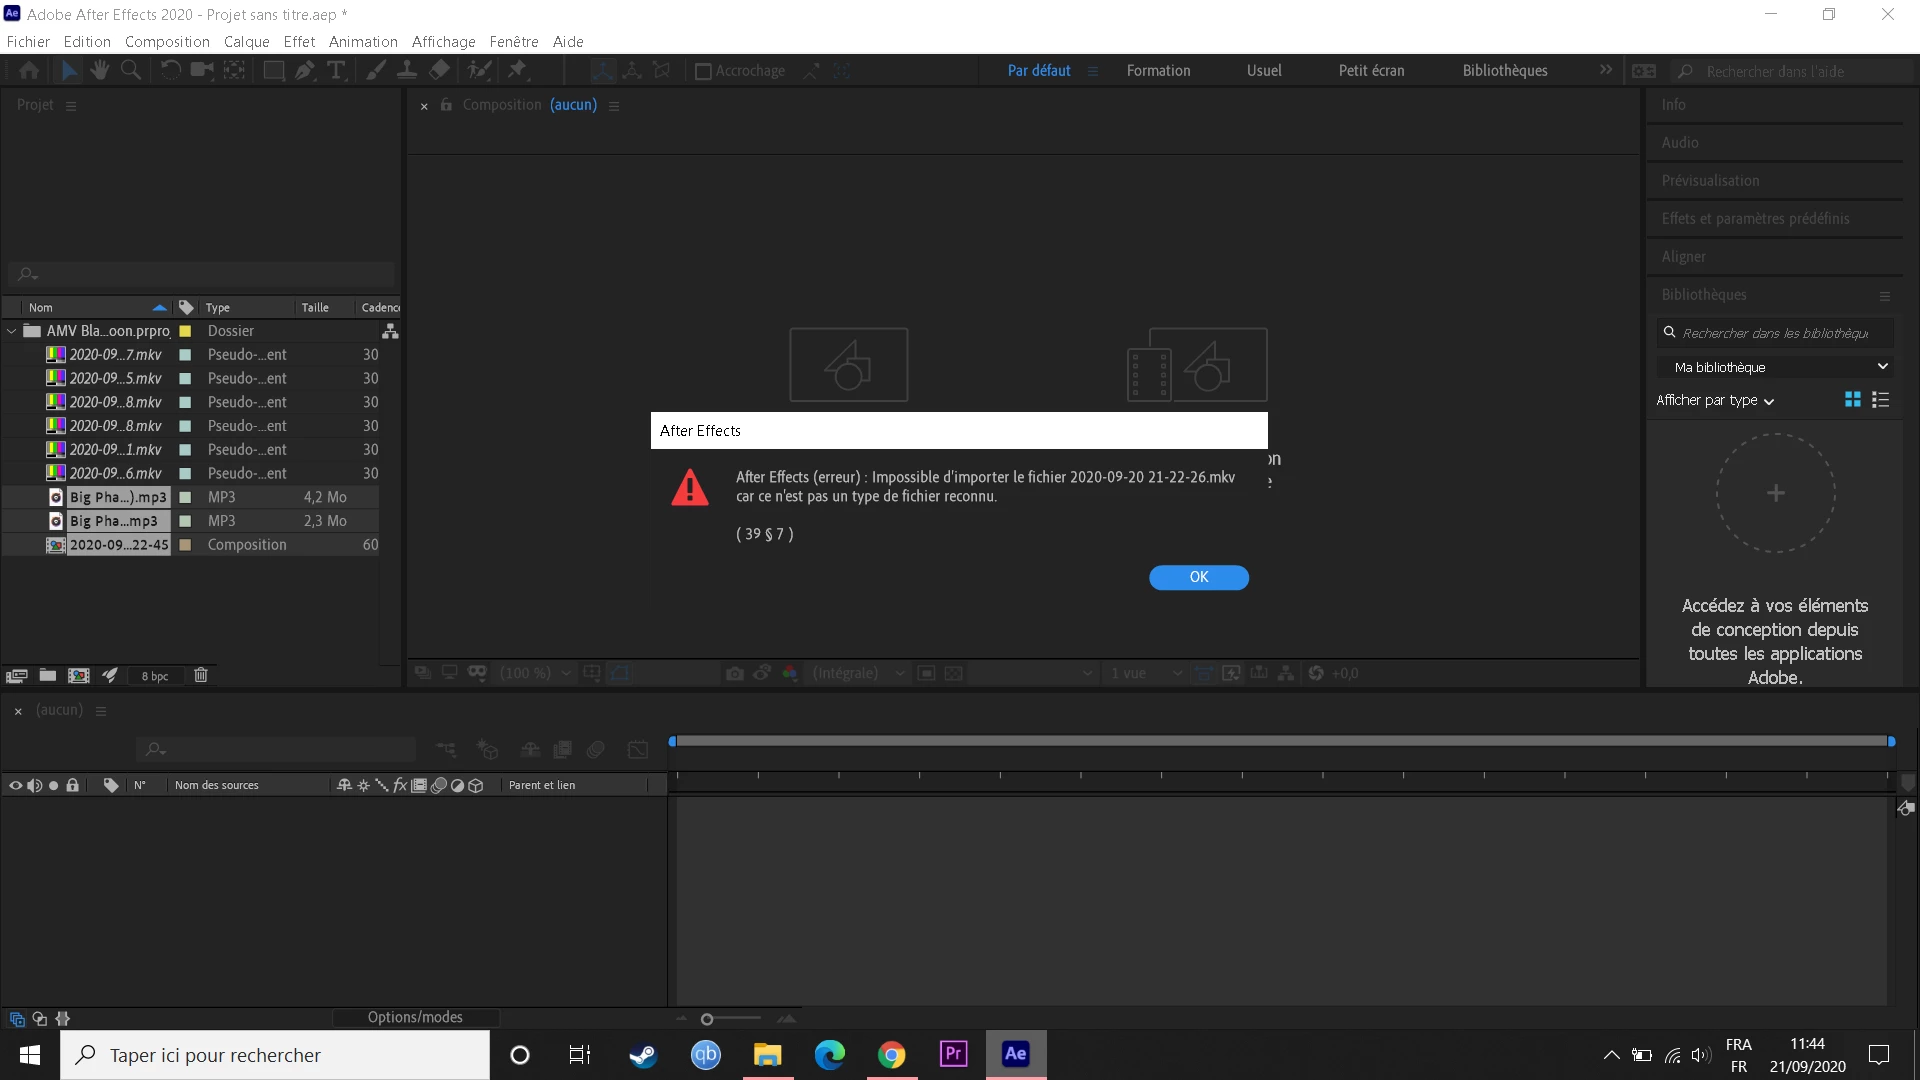Click the Interpret Footage icon in Project panel
This screenshot has width=1920, height=1080.
pyautogui.click(x=16, y=675)
